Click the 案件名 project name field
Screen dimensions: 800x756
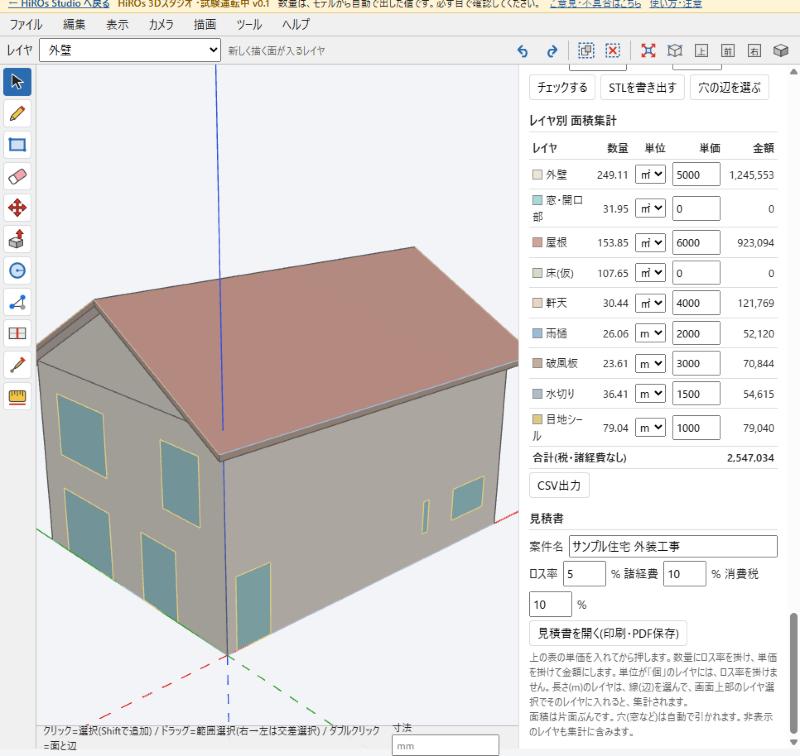click(673, 546)
